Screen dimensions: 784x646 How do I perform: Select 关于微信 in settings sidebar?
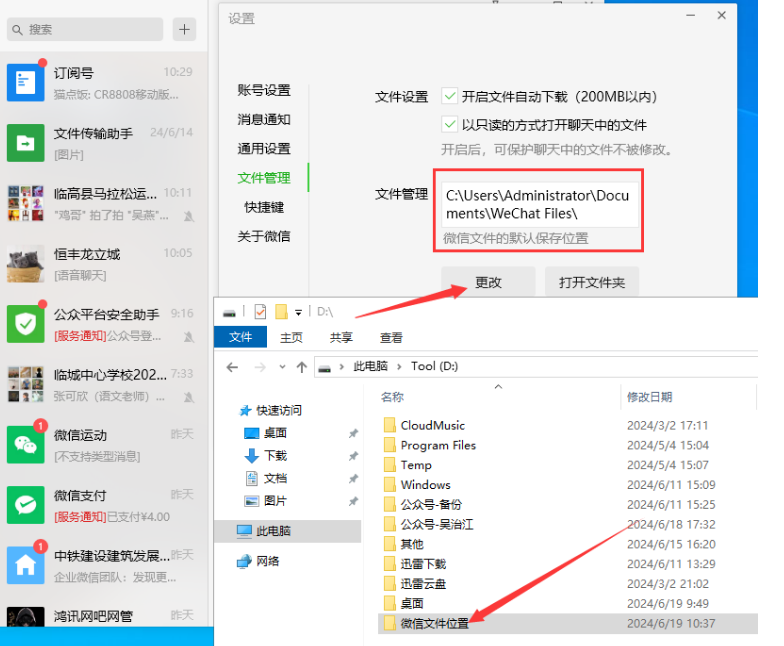coord(264,236)
